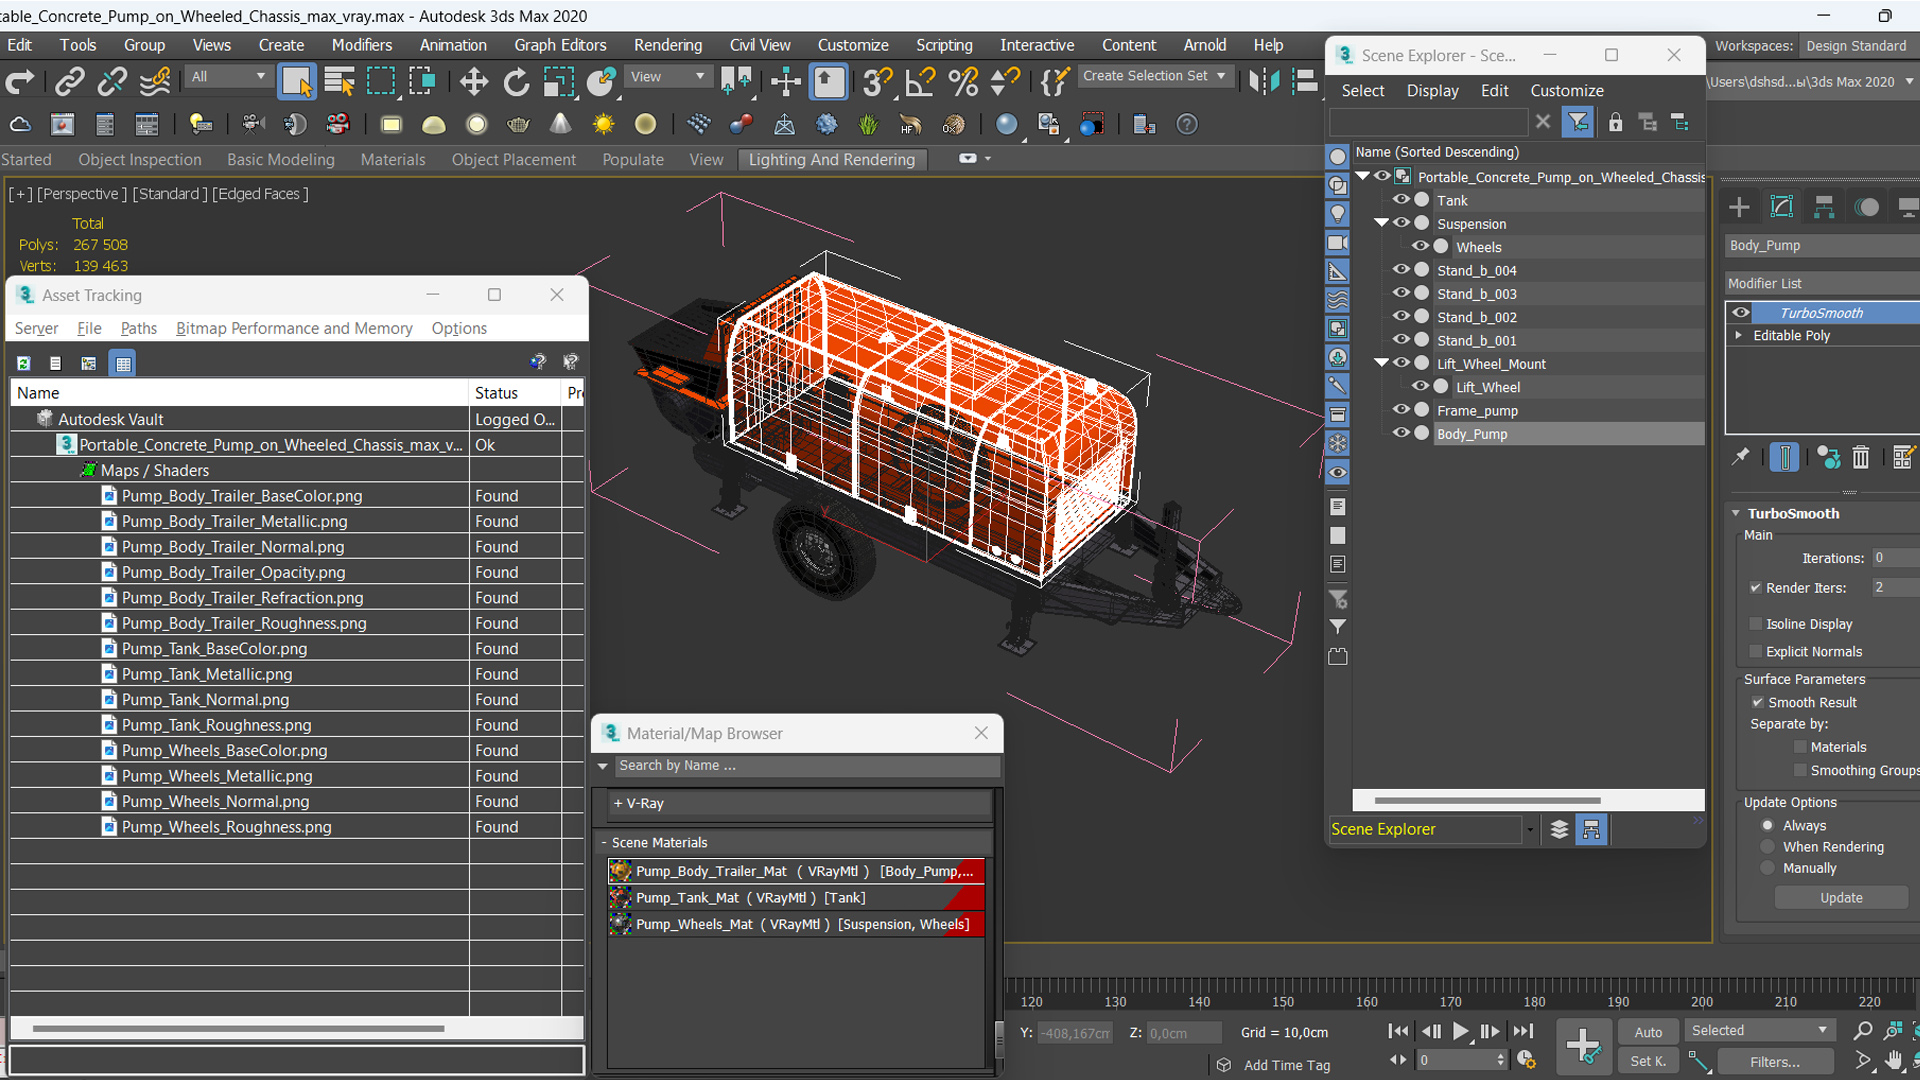
Task: Select the Move transform tool
Action: click(x=474, y=81)
